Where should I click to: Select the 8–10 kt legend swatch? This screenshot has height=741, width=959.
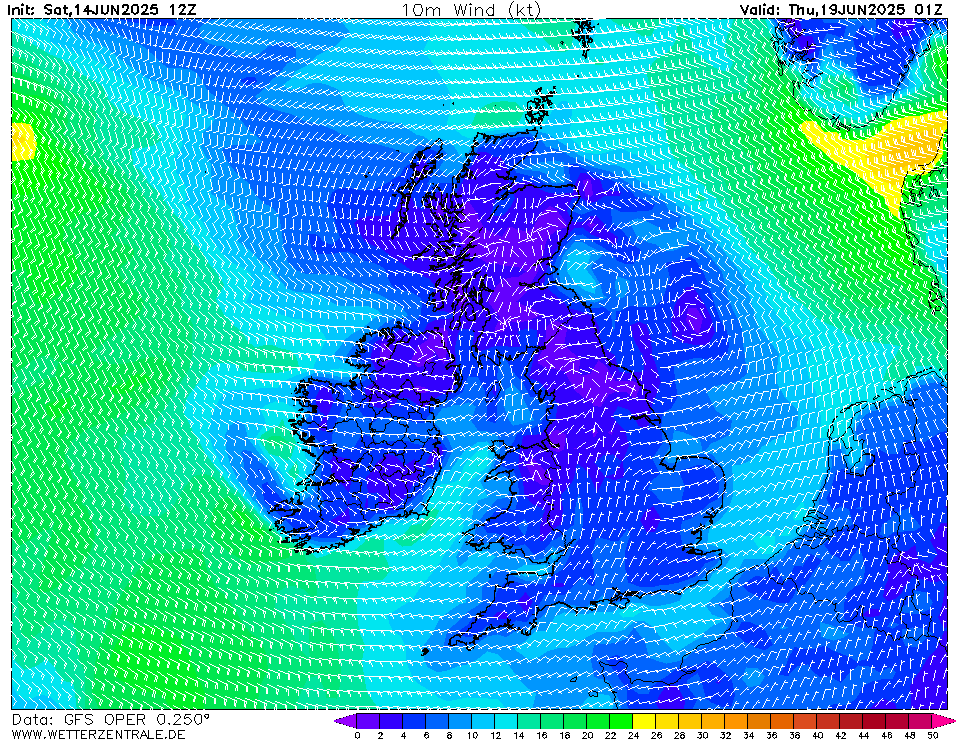coord(461,721)
